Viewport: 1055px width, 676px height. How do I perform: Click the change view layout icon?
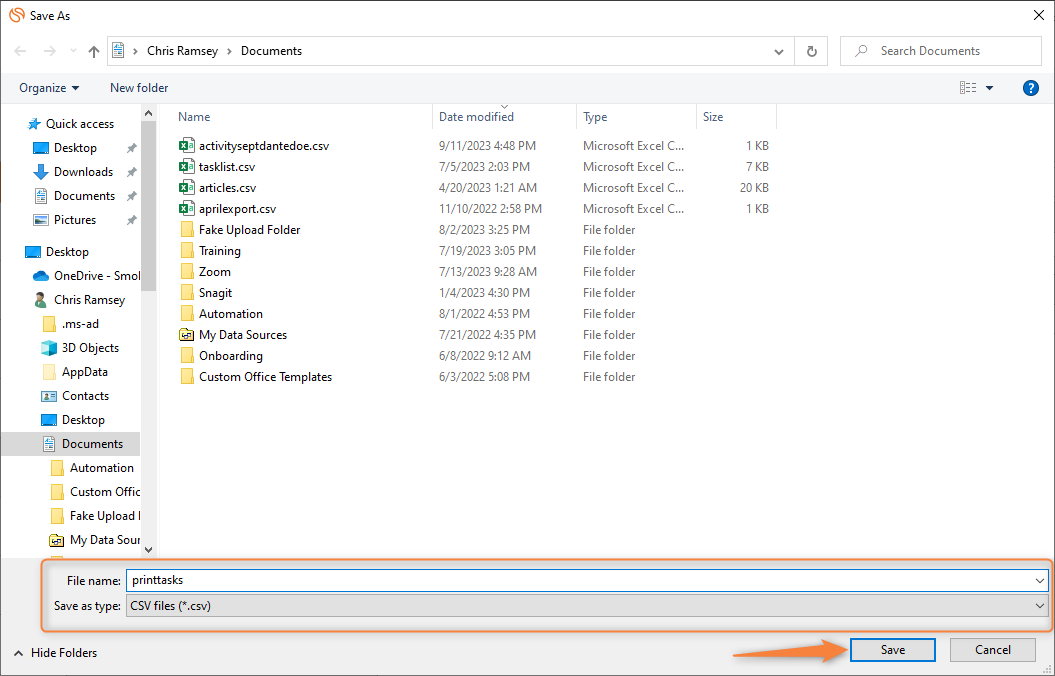click(x=968, y=88)
